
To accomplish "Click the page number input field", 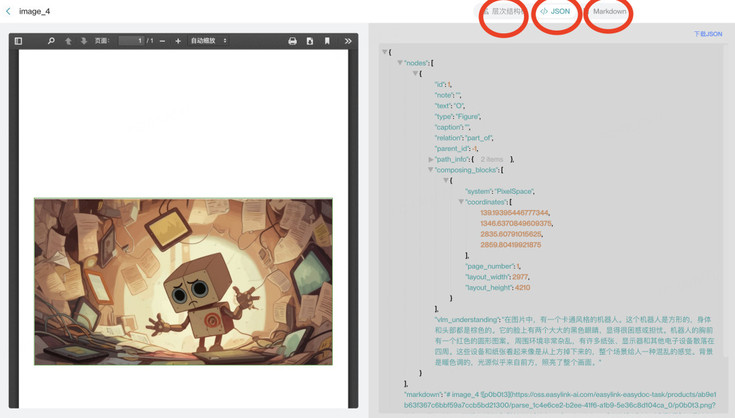I will click(130, 41).
